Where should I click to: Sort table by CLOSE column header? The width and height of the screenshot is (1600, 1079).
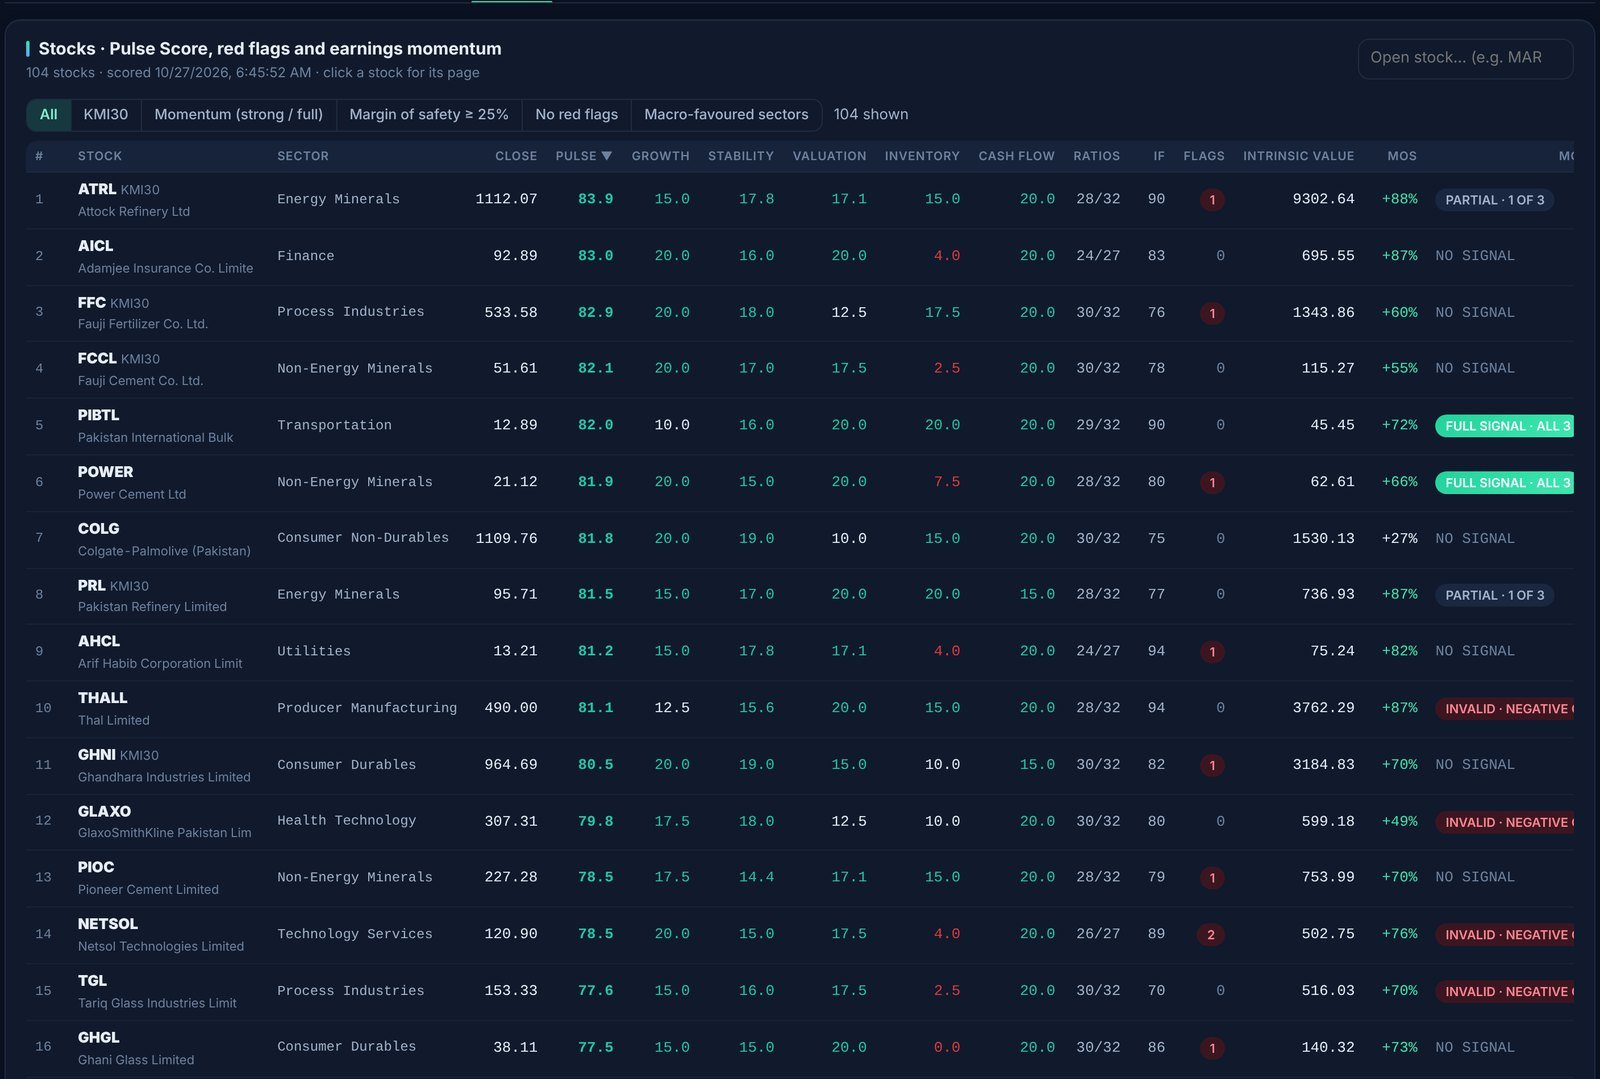point(516,156)
